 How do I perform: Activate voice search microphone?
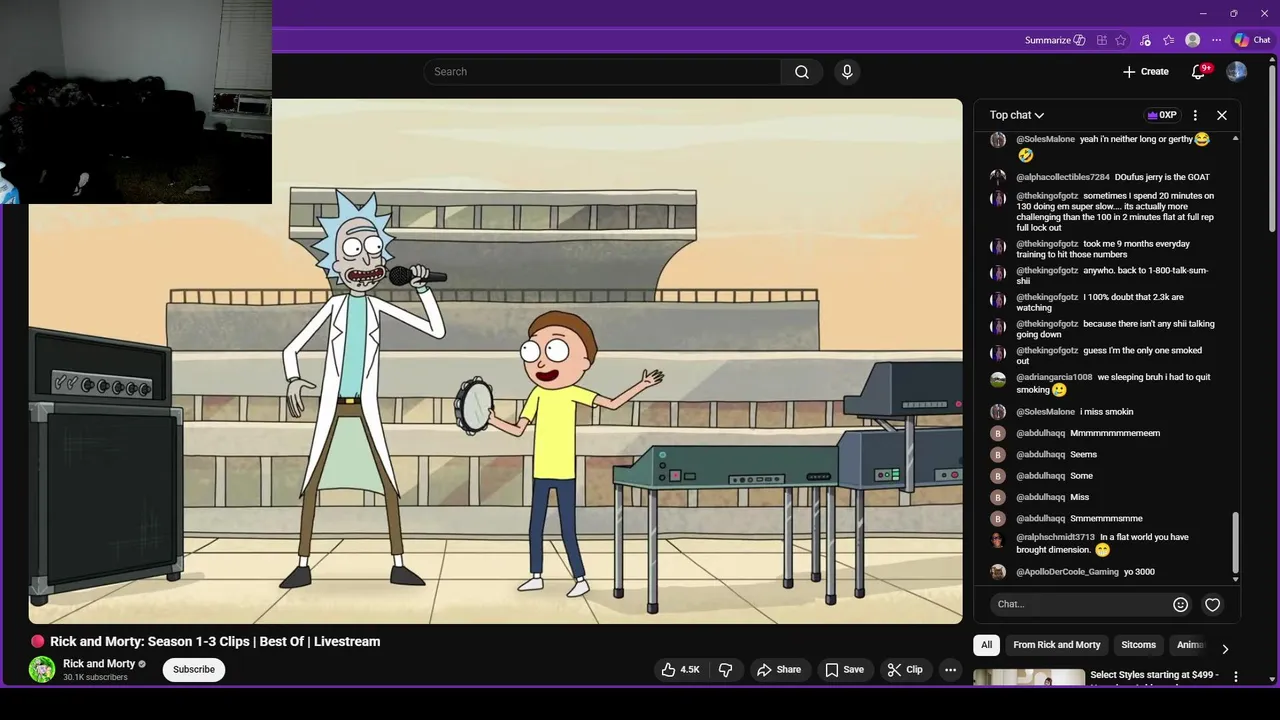coord(847,72)
